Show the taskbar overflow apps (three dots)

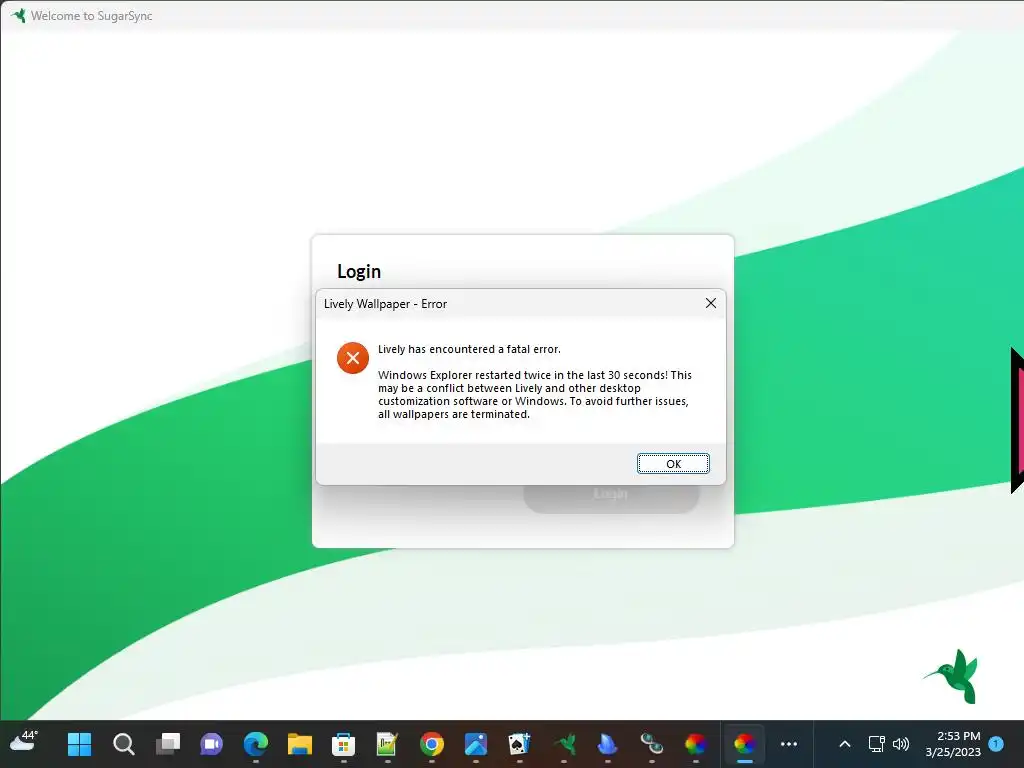pos(789,744)
